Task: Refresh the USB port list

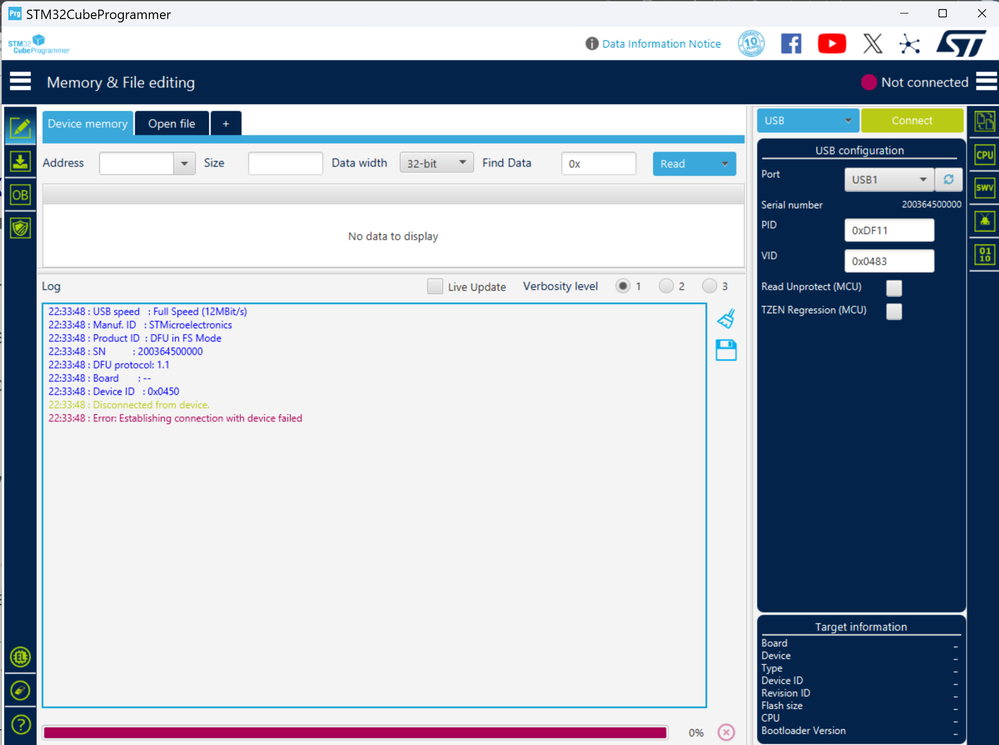Action: point(949,180)
